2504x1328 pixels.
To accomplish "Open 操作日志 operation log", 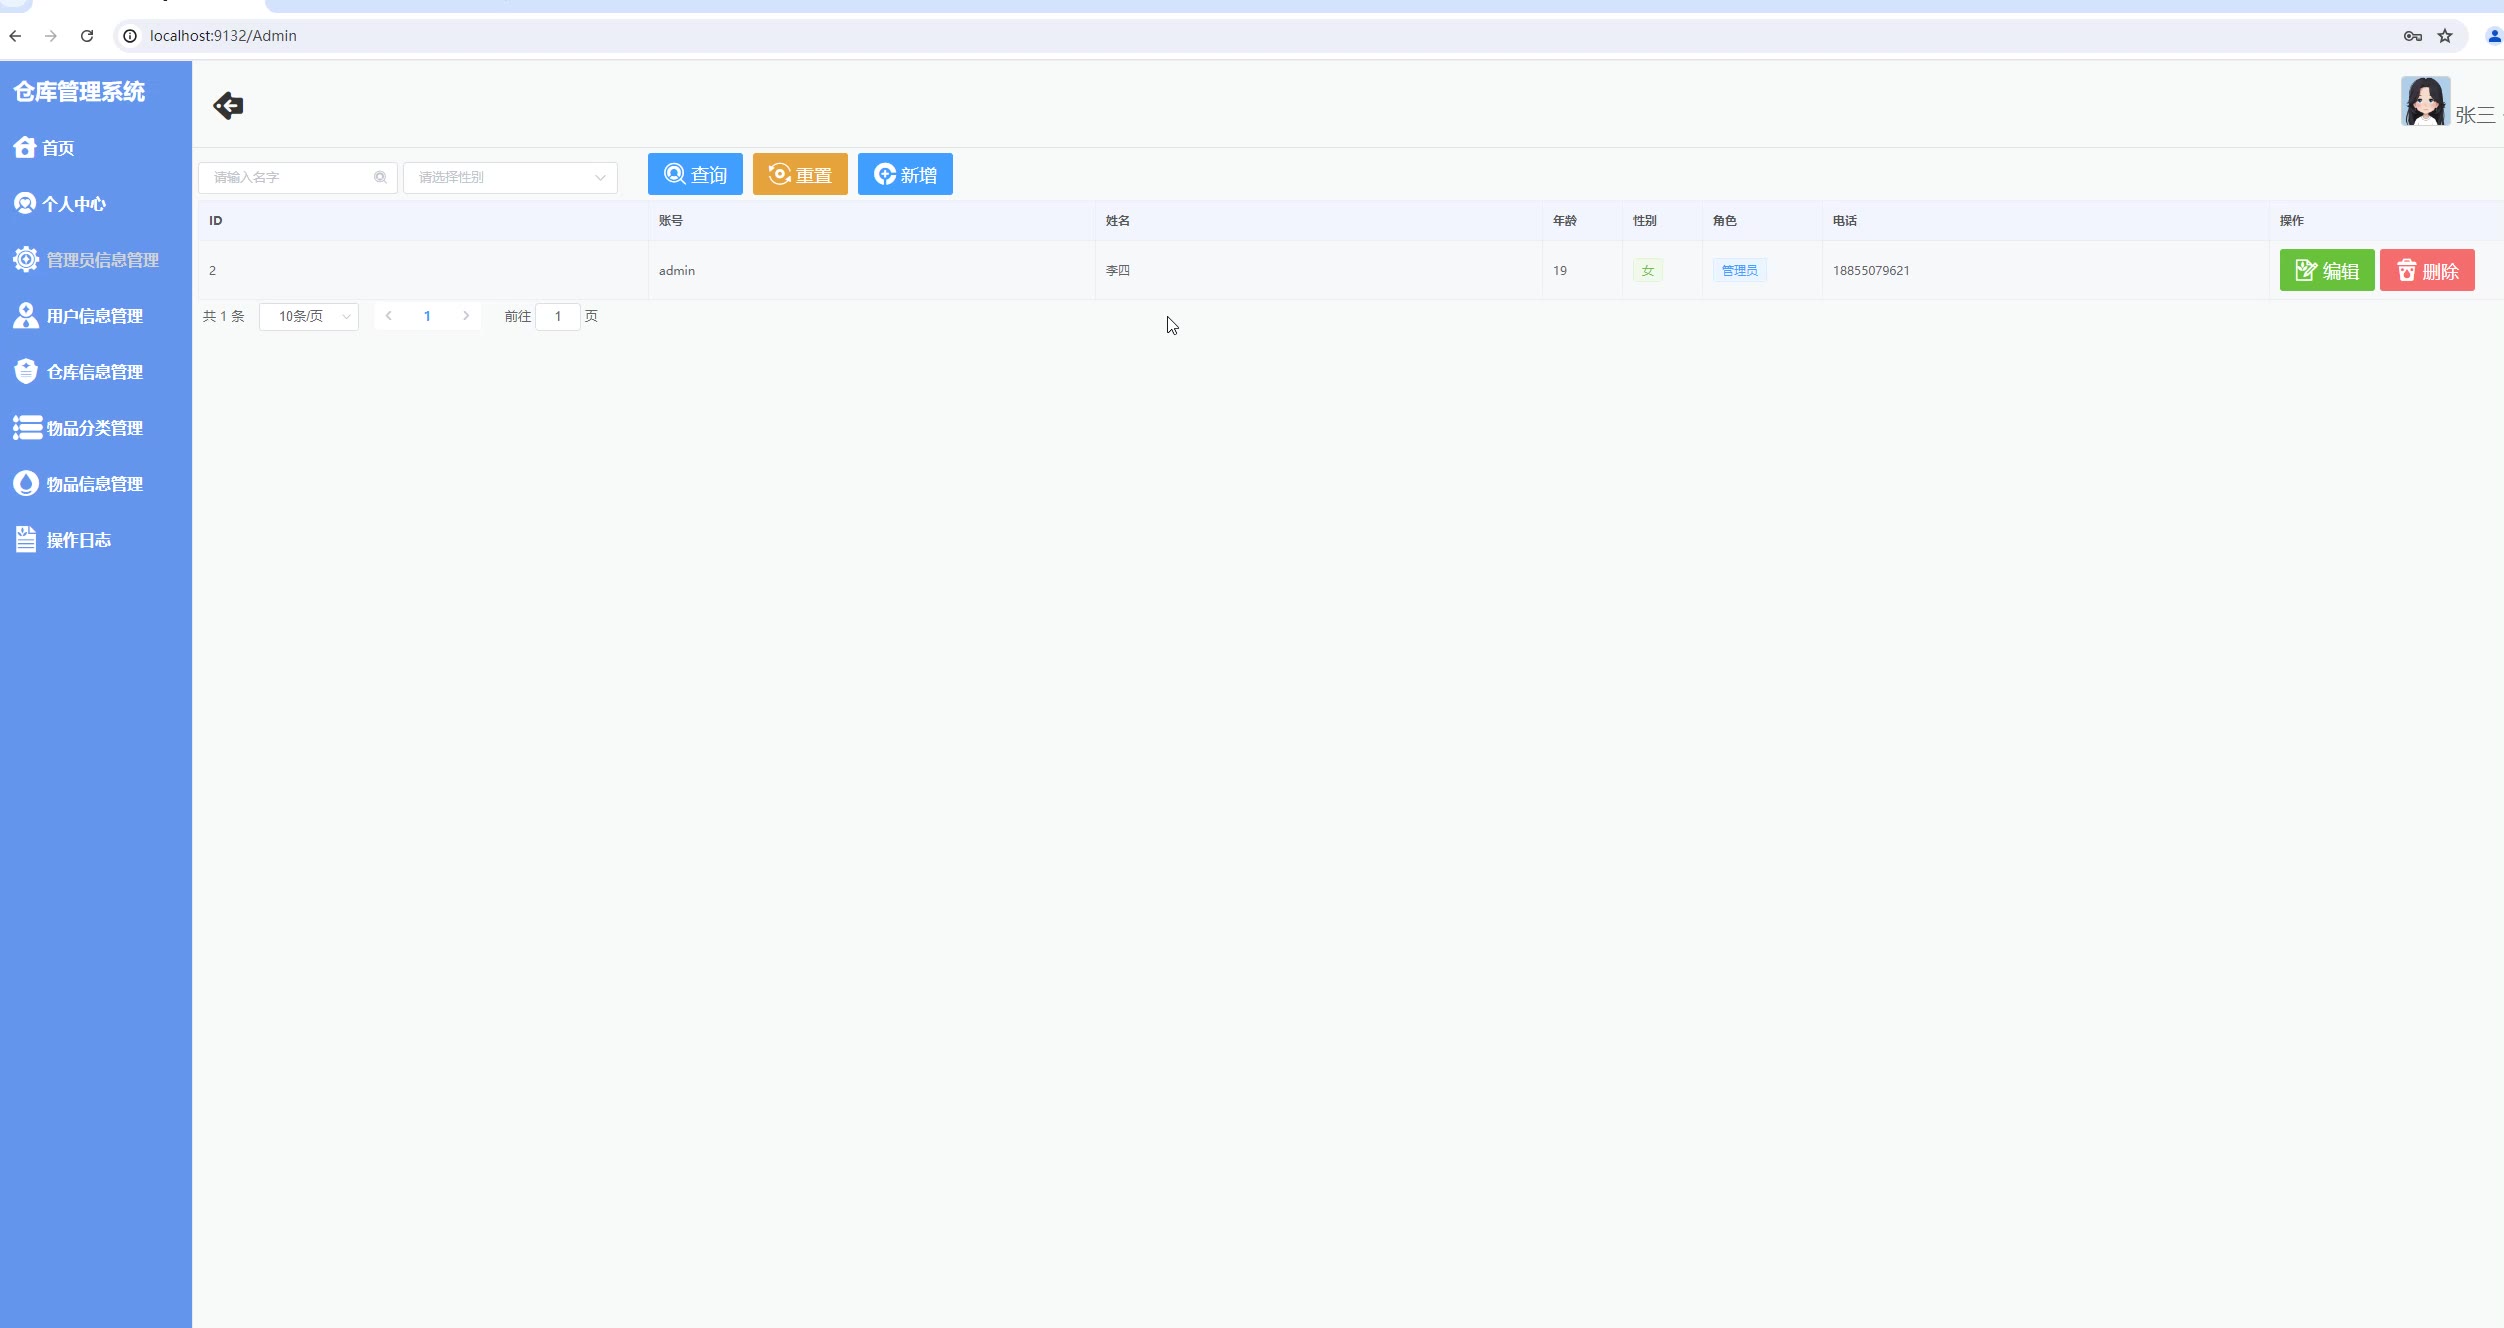I will 78,540.
